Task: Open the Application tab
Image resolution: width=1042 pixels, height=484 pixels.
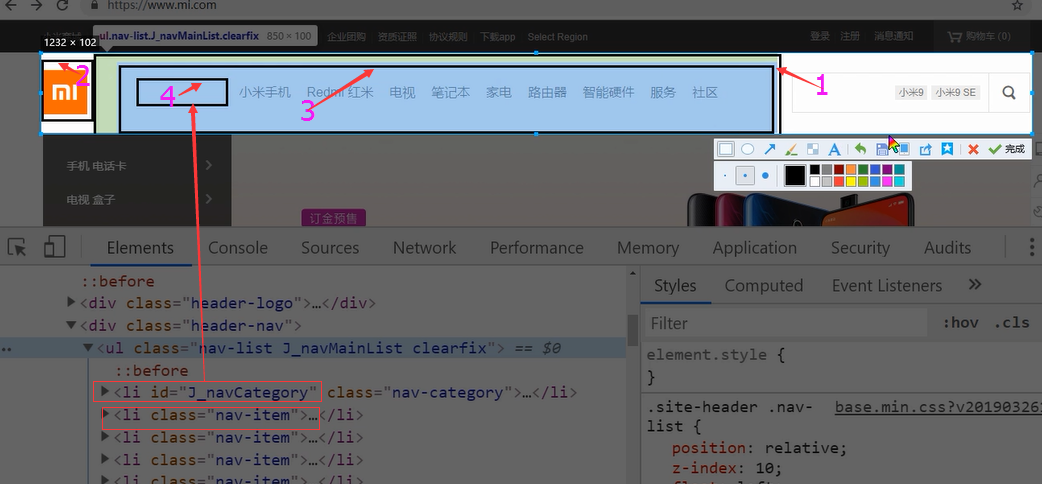Action: [x=755, y=248]
